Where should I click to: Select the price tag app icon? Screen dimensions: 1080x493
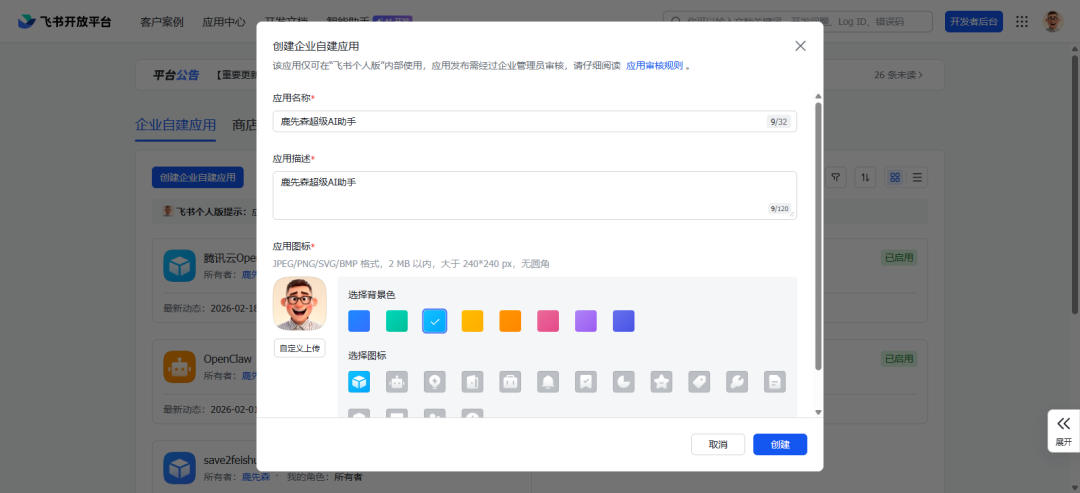699,381
